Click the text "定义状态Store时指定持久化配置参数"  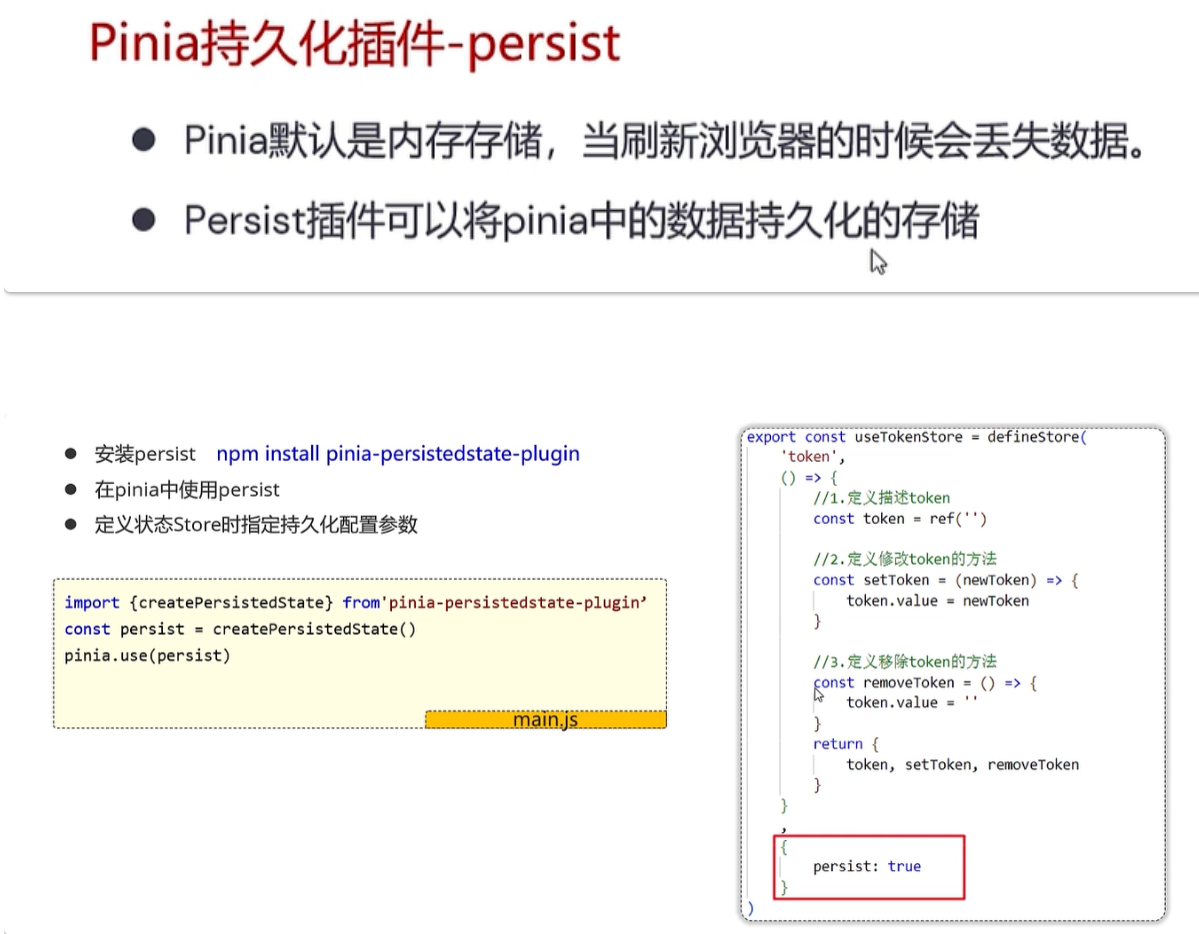[256, 524]
